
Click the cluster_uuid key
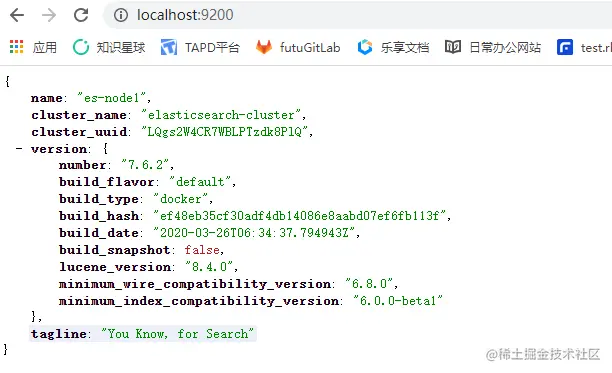[x=79, y=132]
